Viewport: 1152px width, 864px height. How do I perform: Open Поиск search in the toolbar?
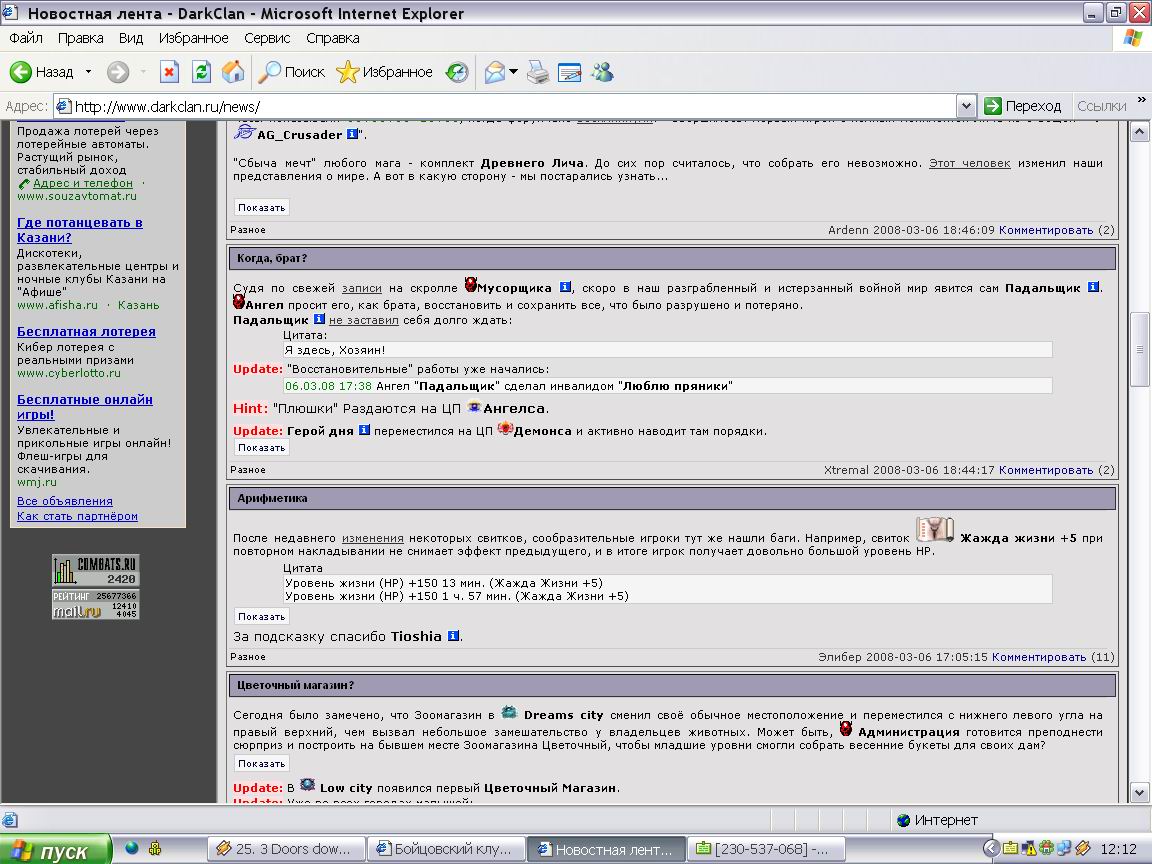(x=291, y=72)
